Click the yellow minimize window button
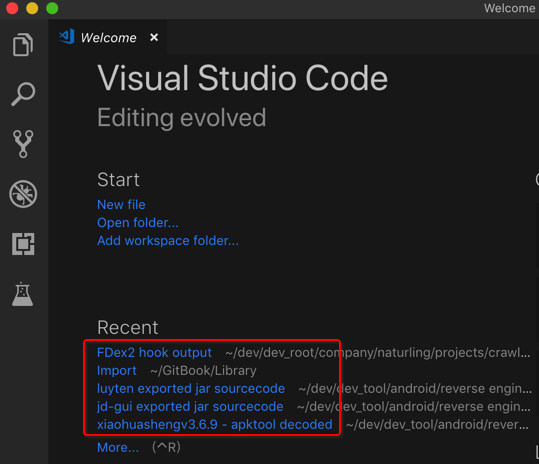This screenshot has height=464, width=539. point(32,8)
